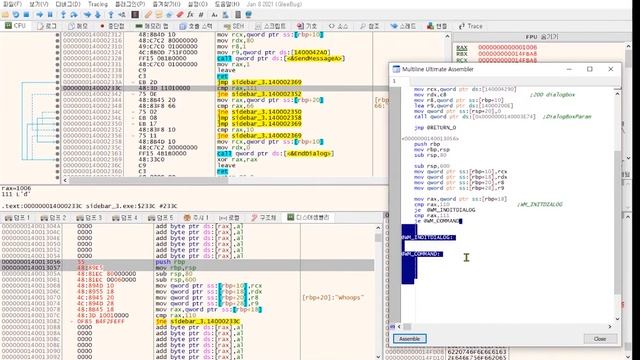Click the fx Functions icon
640x360 pixels.
tap(190, 15)
